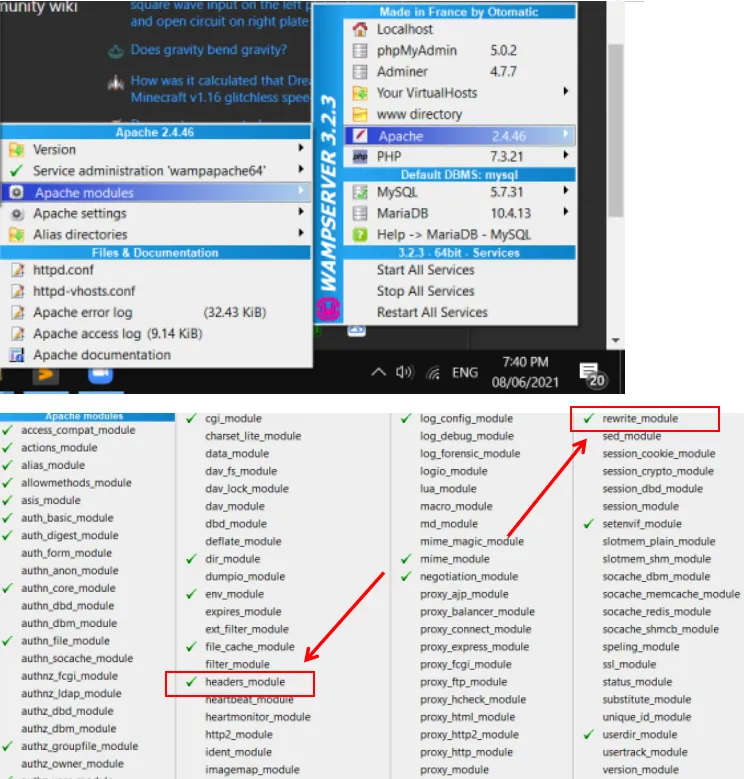
Task: Click the httpd.conf file icon
Action: click(18, 270)
